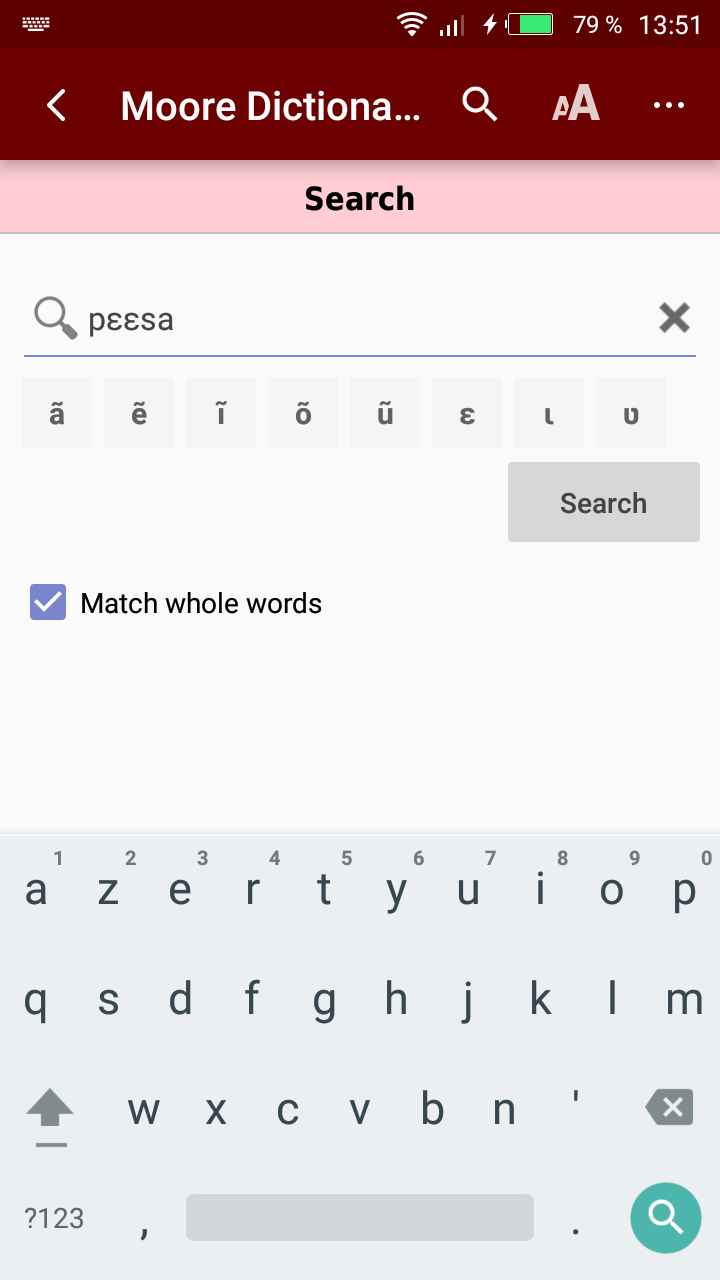
Task: Open the font size settings icon
Action: (x=576, y=104)
